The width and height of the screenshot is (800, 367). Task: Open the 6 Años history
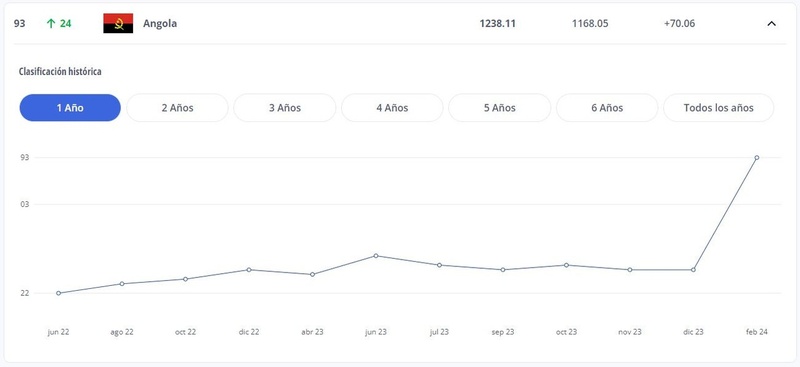coord(607,108)
